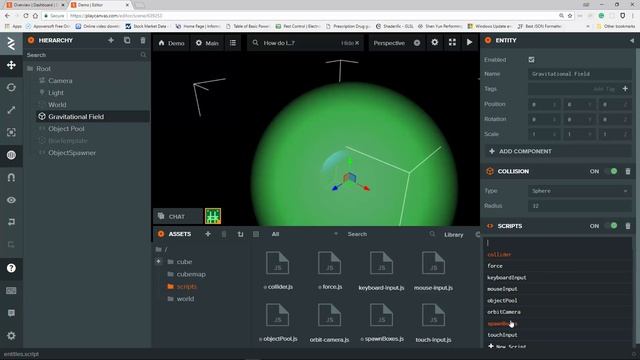Edit the entity Name field

580,74
